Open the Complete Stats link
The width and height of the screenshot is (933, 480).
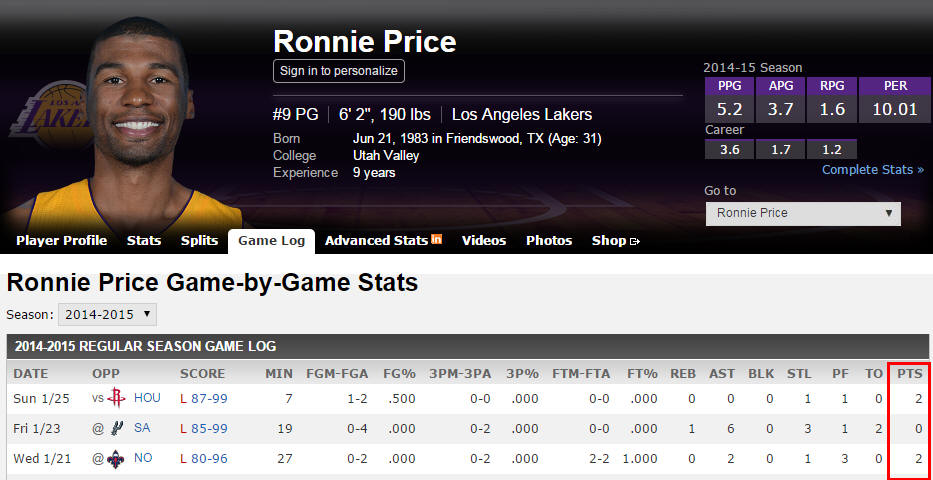pos(873,170)
